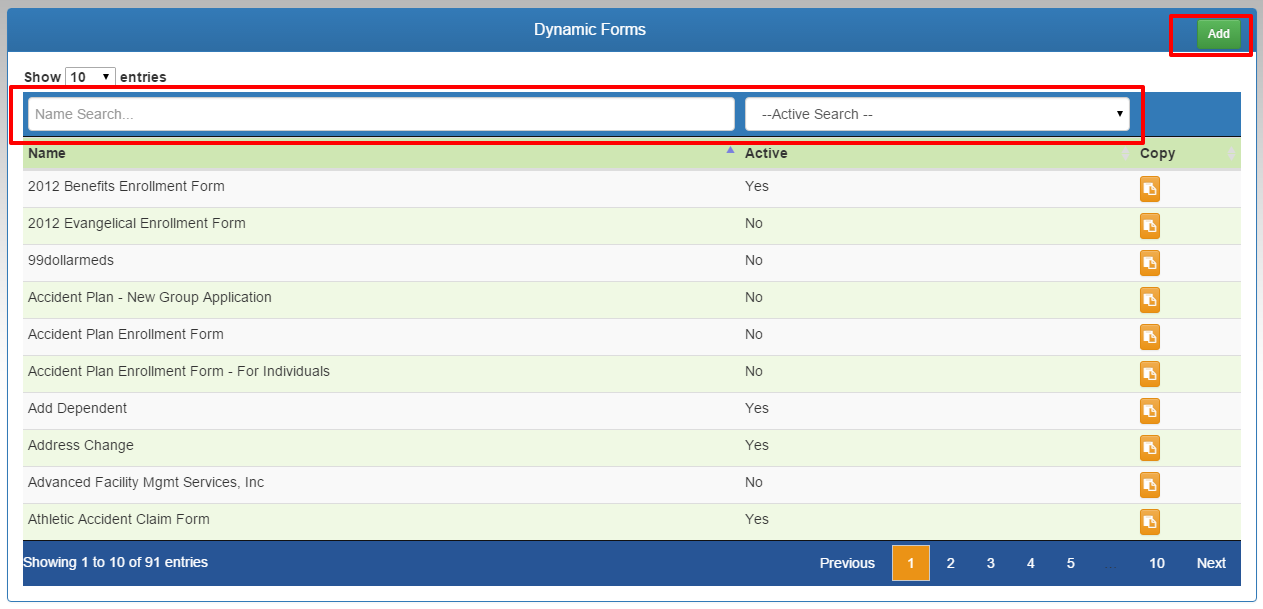
Task: Copy the 2012 Benefits Enrollment Form
Action: 1150,189
